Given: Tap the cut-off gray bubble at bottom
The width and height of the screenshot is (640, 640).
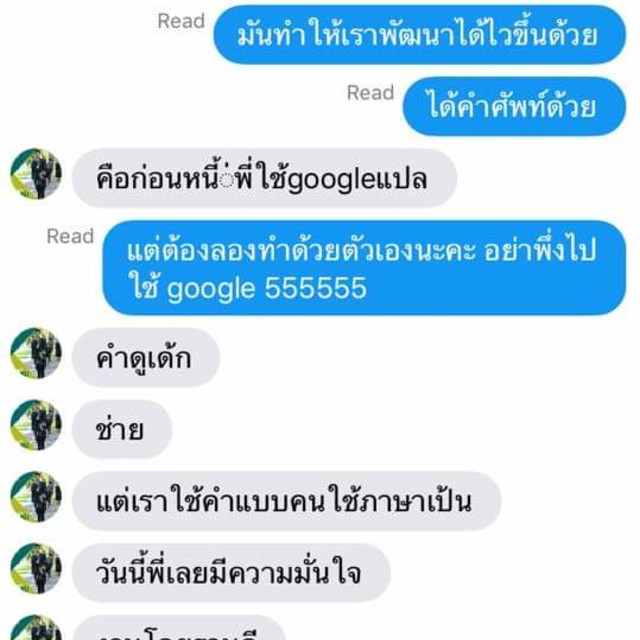Looking at the screenshot, I should (179, 629).
